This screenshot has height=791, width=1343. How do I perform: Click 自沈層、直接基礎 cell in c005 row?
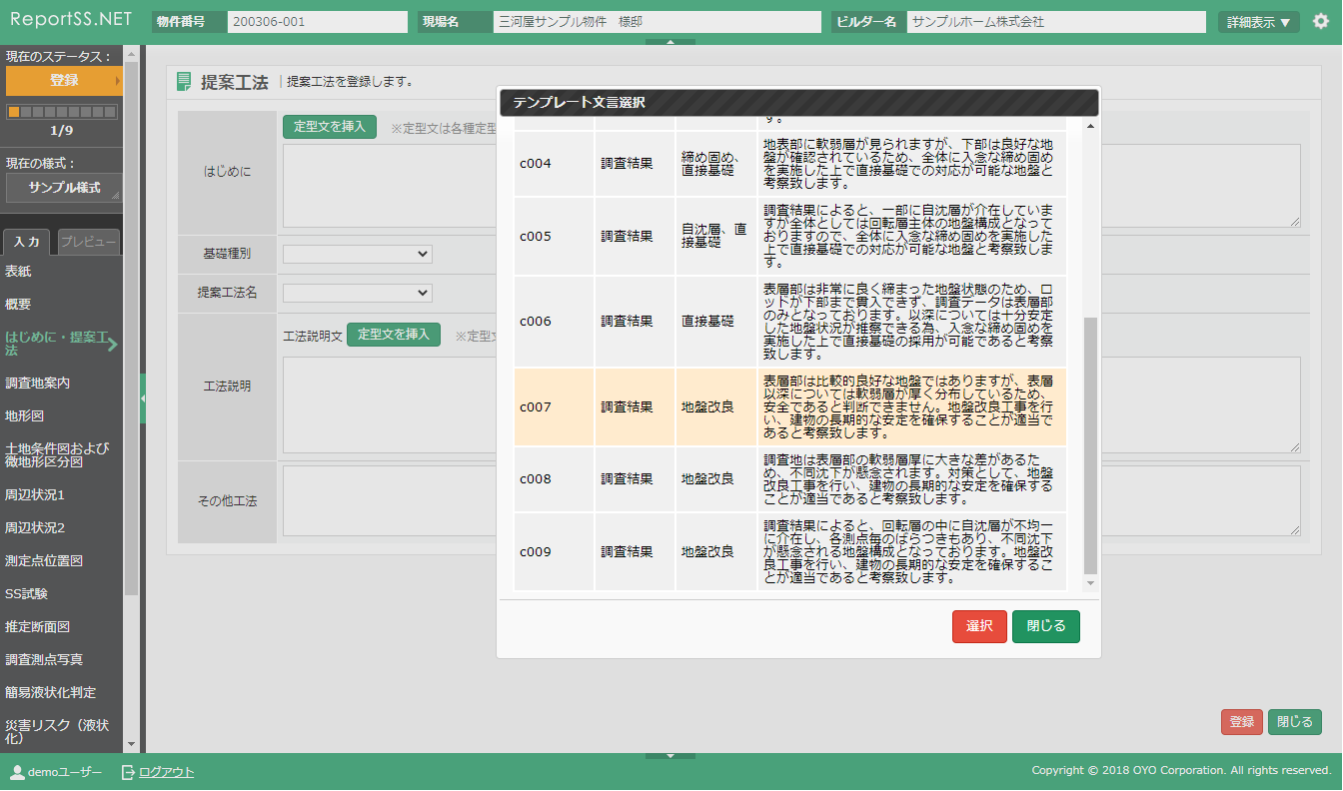tap(716, 236)
